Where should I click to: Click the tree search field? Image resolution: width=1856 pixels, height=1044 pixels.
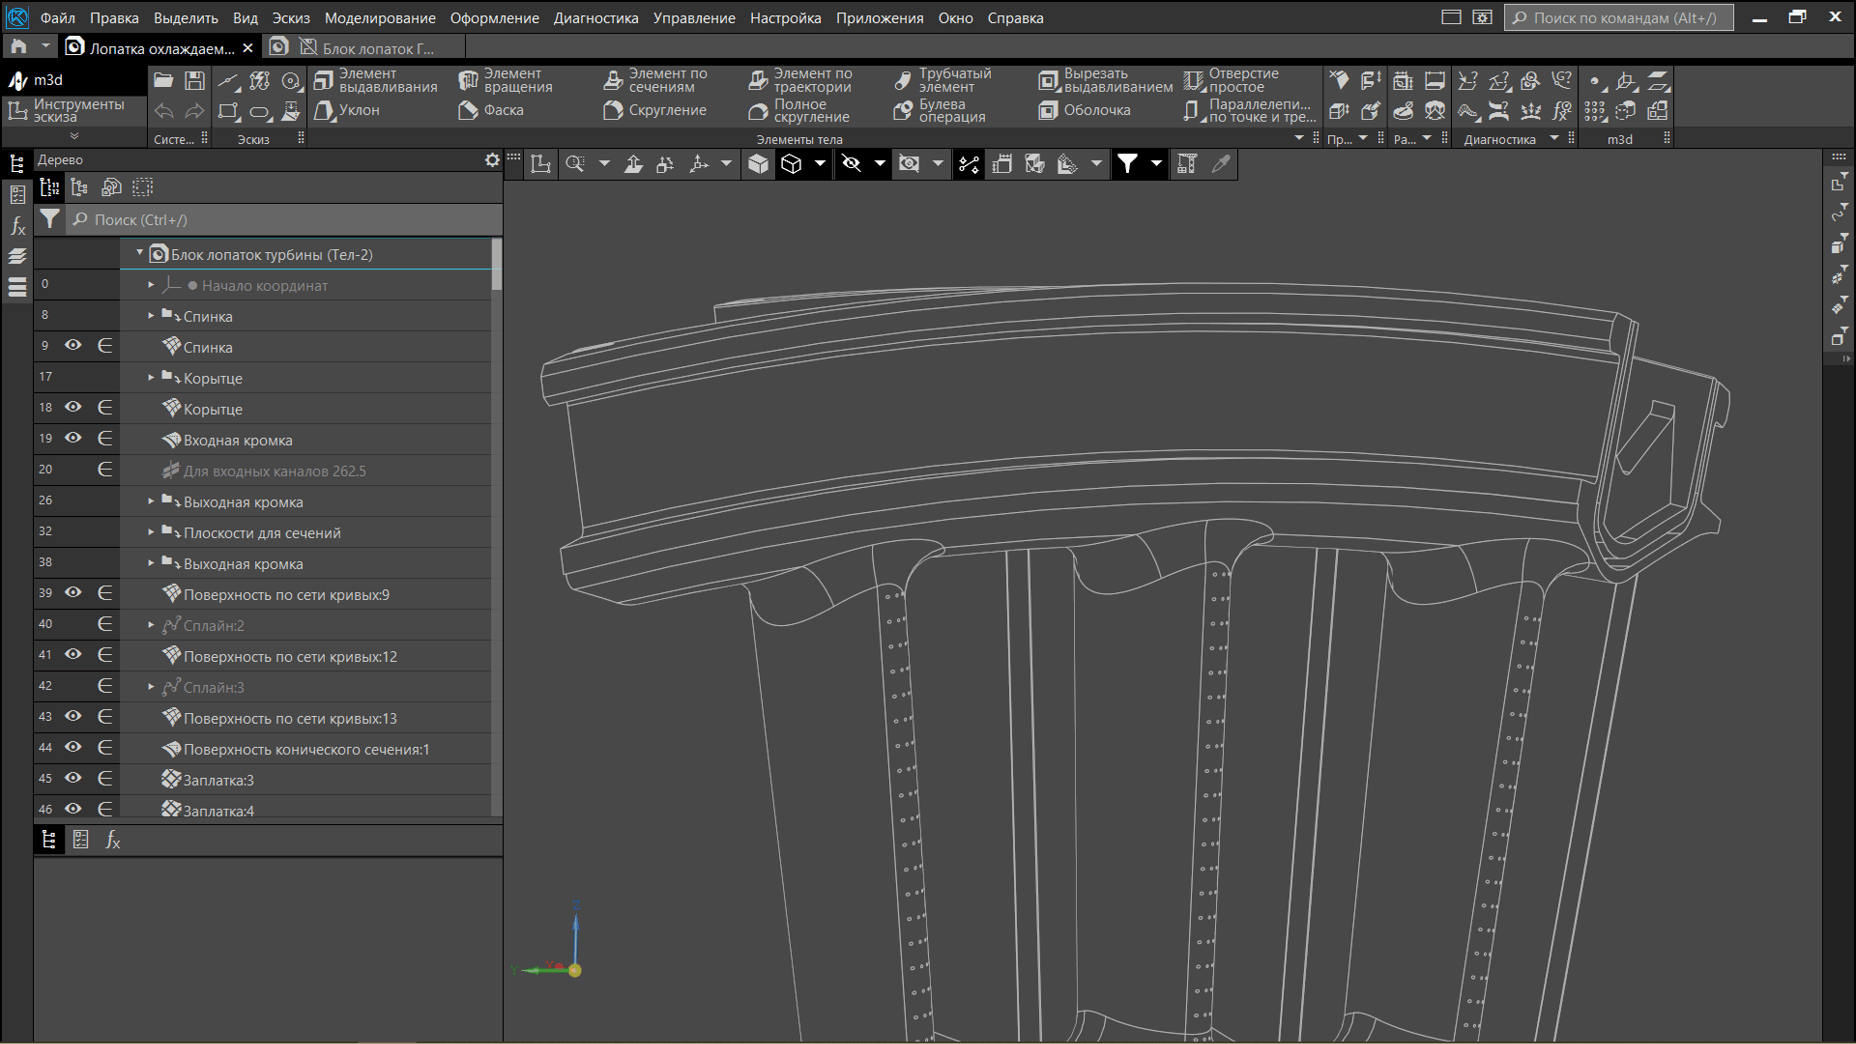pyautogui.click(x=285, y=219)
